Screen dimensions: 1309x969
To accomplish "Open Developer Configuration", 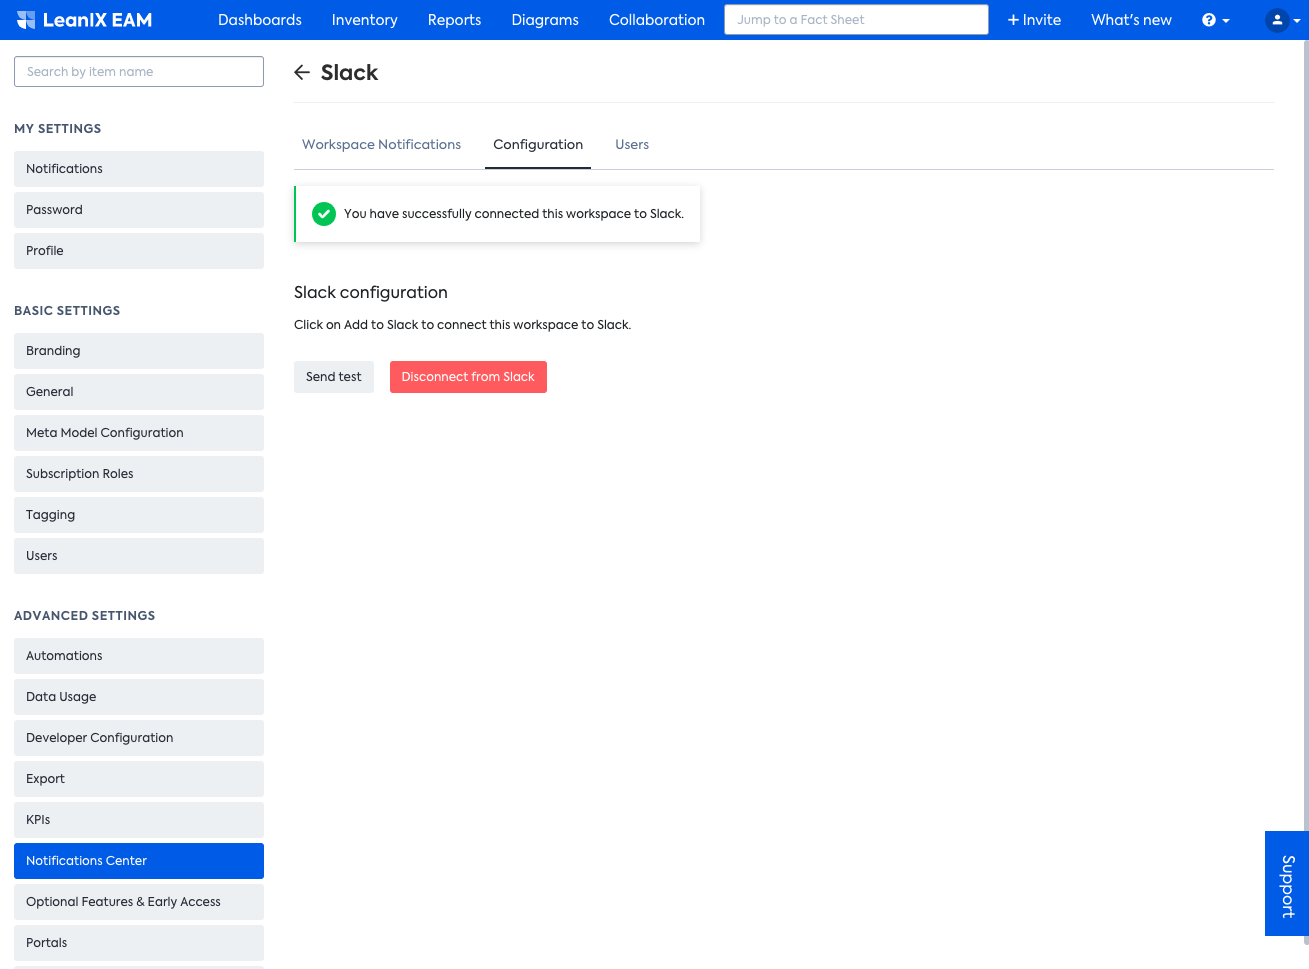I will 139,738.
